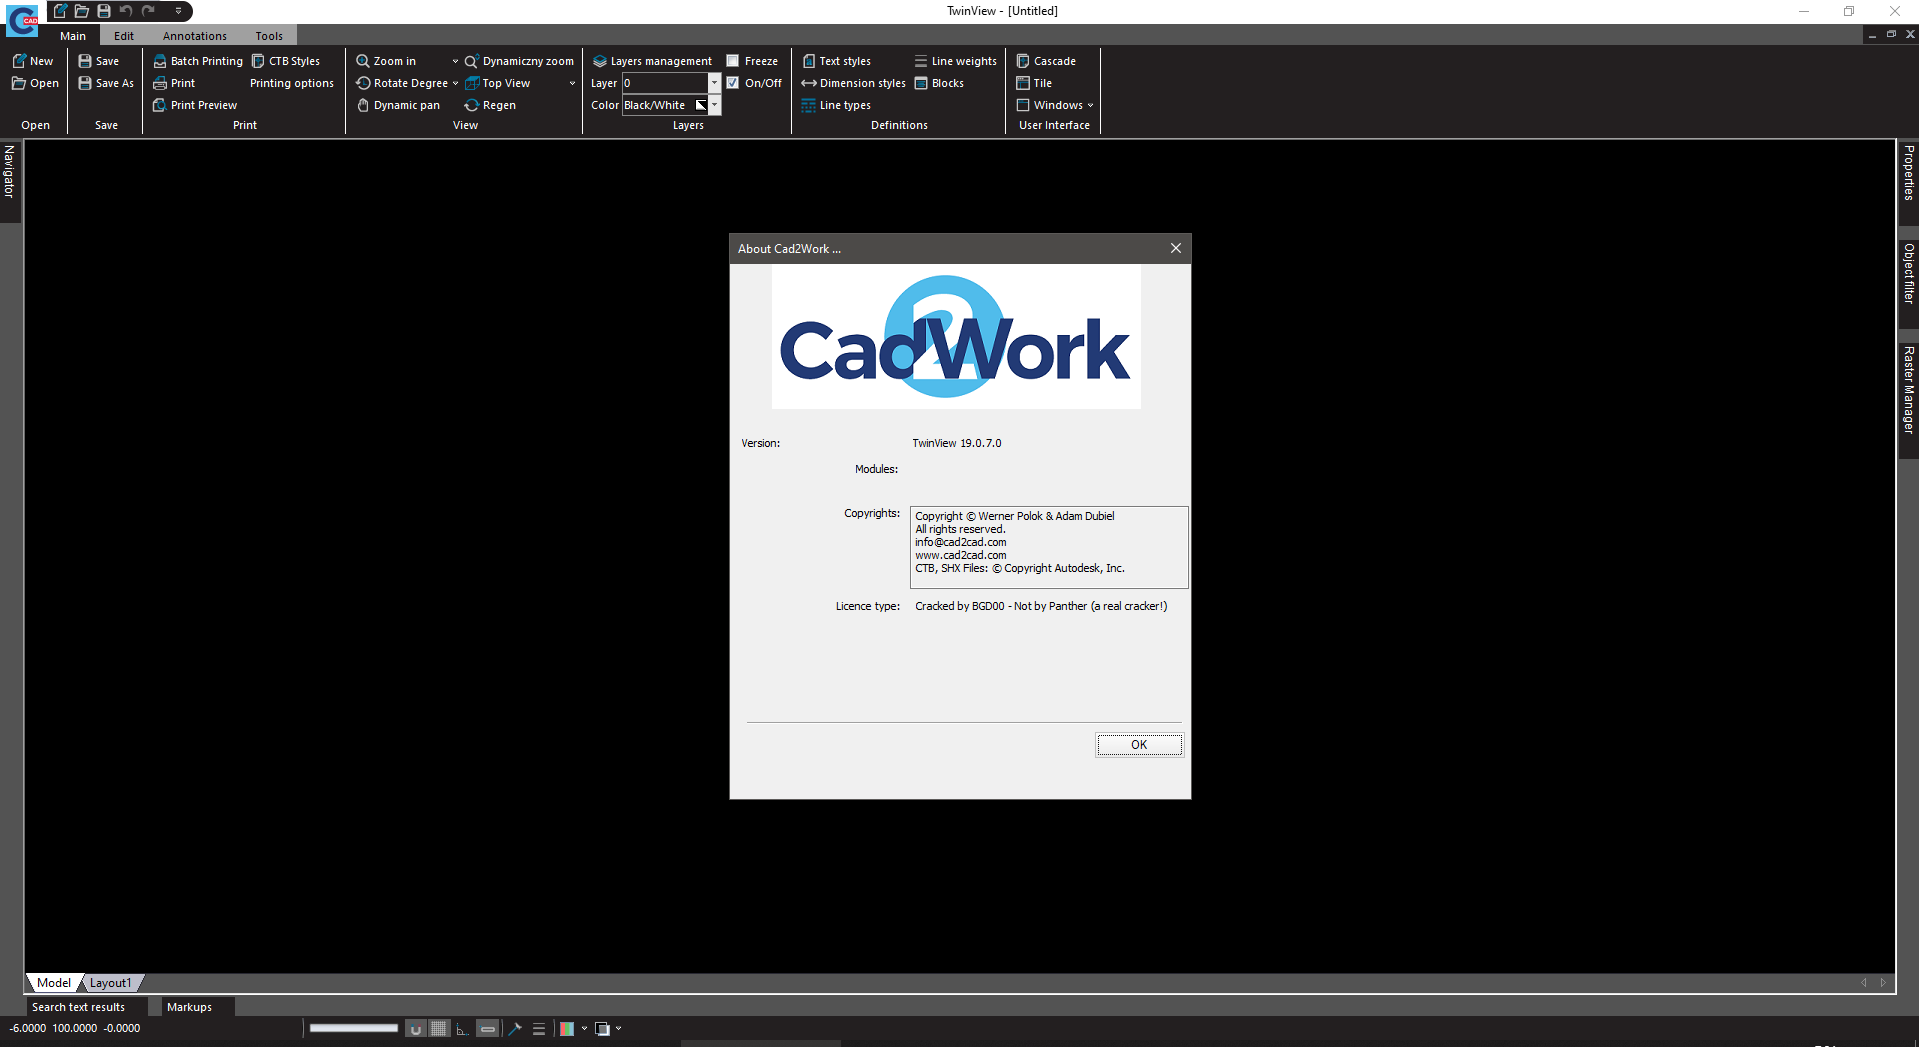Open the Raster Manager side panel
The image size is (1919, 1047).
(1909, 400)
